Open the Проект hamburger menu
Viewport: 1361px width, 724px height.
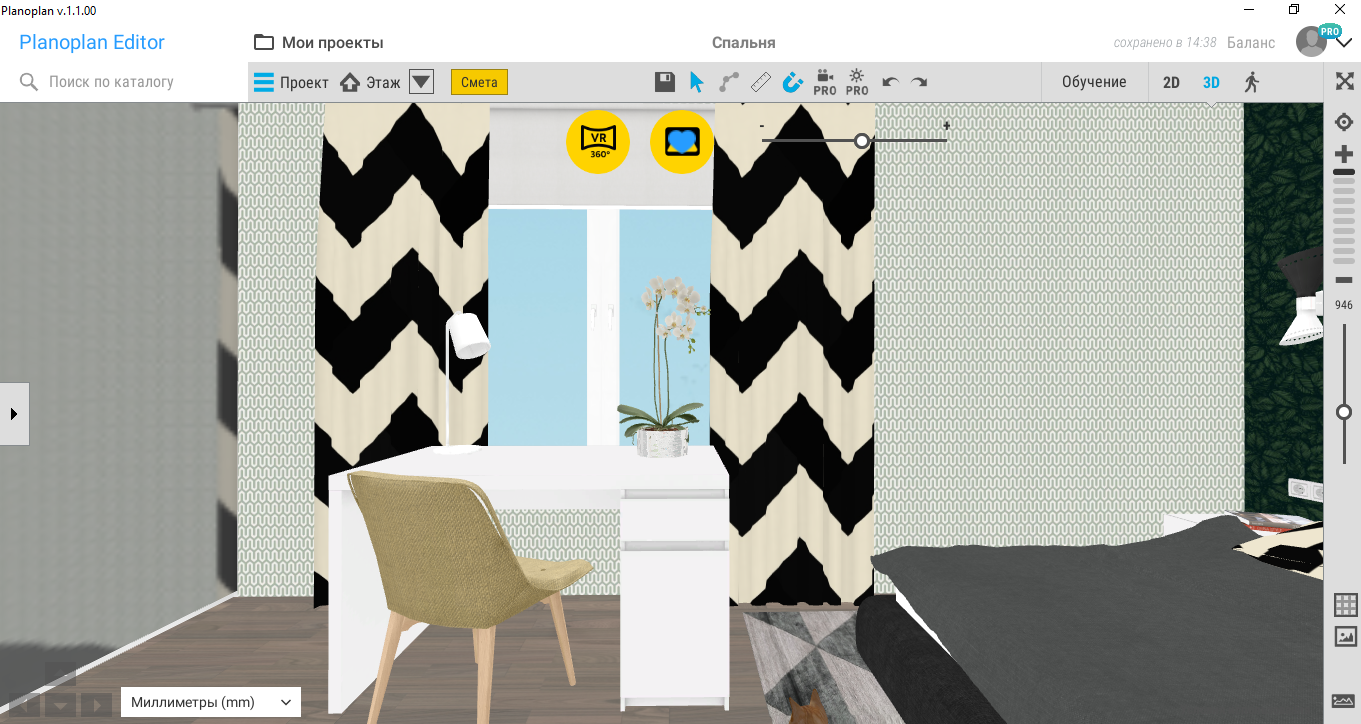pos(291,82)
